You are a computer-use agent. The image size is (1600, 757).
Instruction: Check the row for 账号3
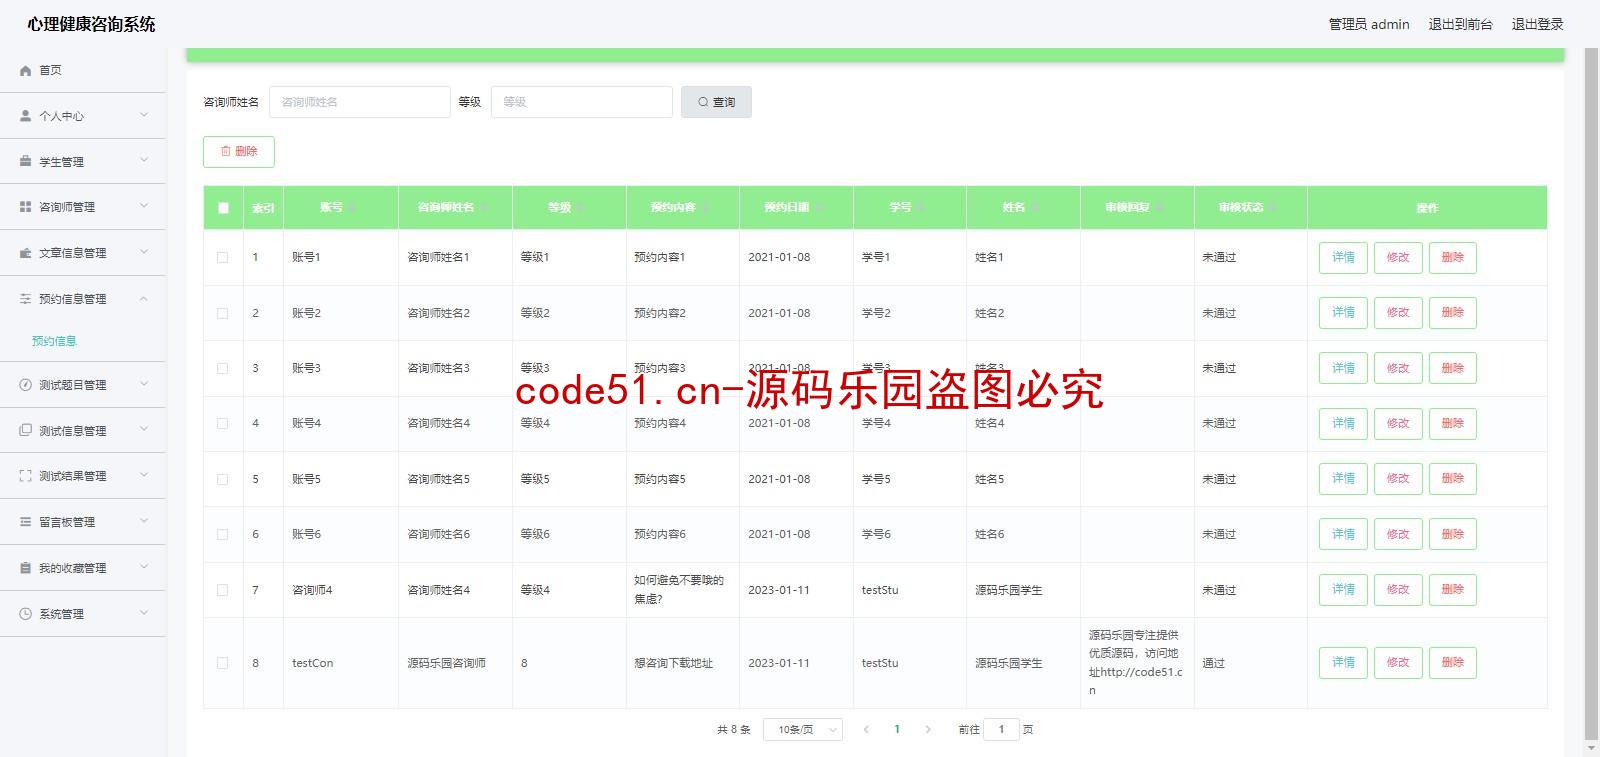223,368
